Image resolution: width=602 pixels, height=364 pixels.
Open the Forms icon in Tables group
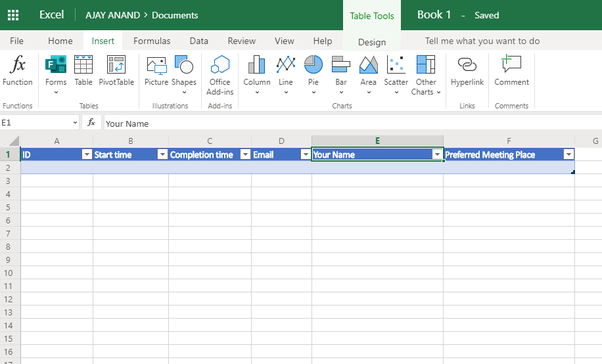click(x=56, y=65)
